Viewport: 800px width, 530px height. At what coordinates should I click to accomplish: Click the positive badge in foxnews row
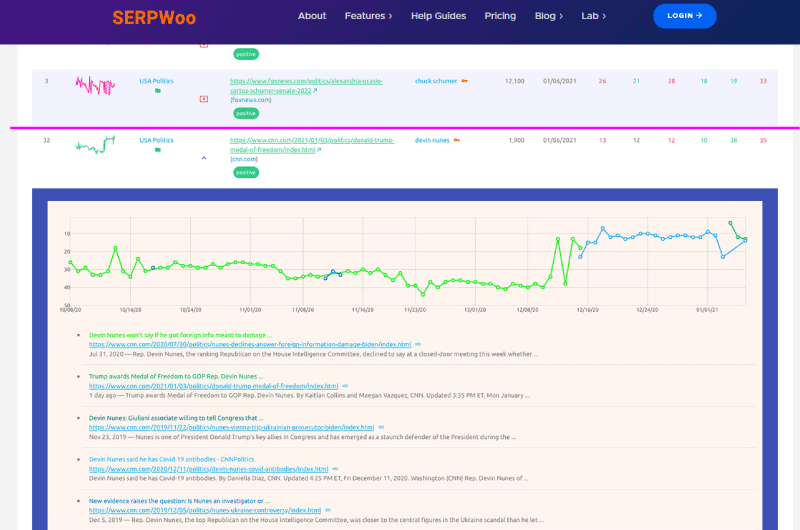[x=246, y=113]
